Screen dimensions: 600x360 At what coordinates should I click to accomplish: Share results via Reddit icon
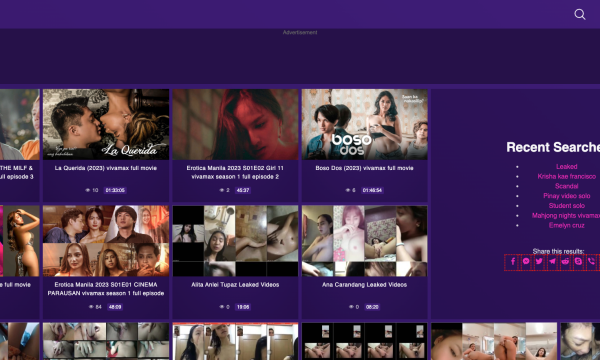(565, 262)
